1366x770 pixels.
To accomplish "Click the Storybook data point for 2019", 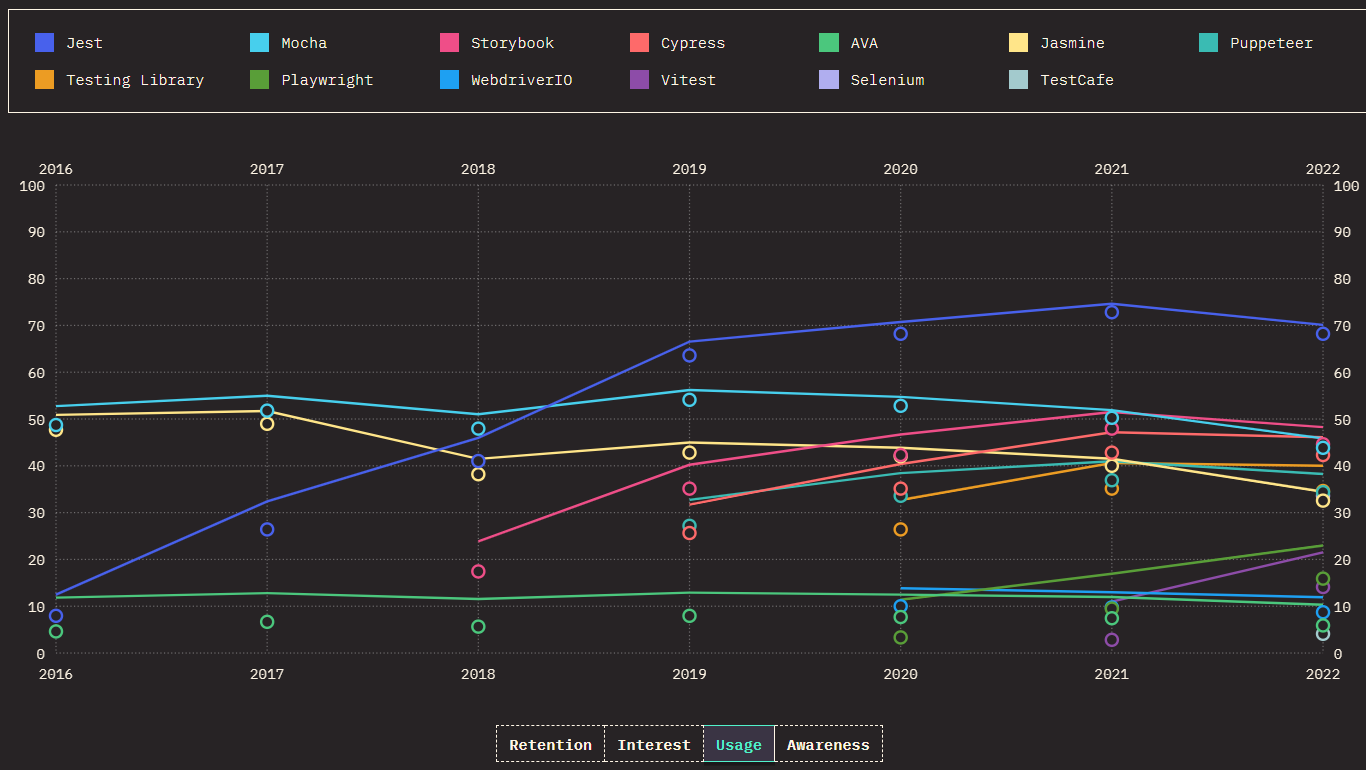I will (x=689, y=489).
